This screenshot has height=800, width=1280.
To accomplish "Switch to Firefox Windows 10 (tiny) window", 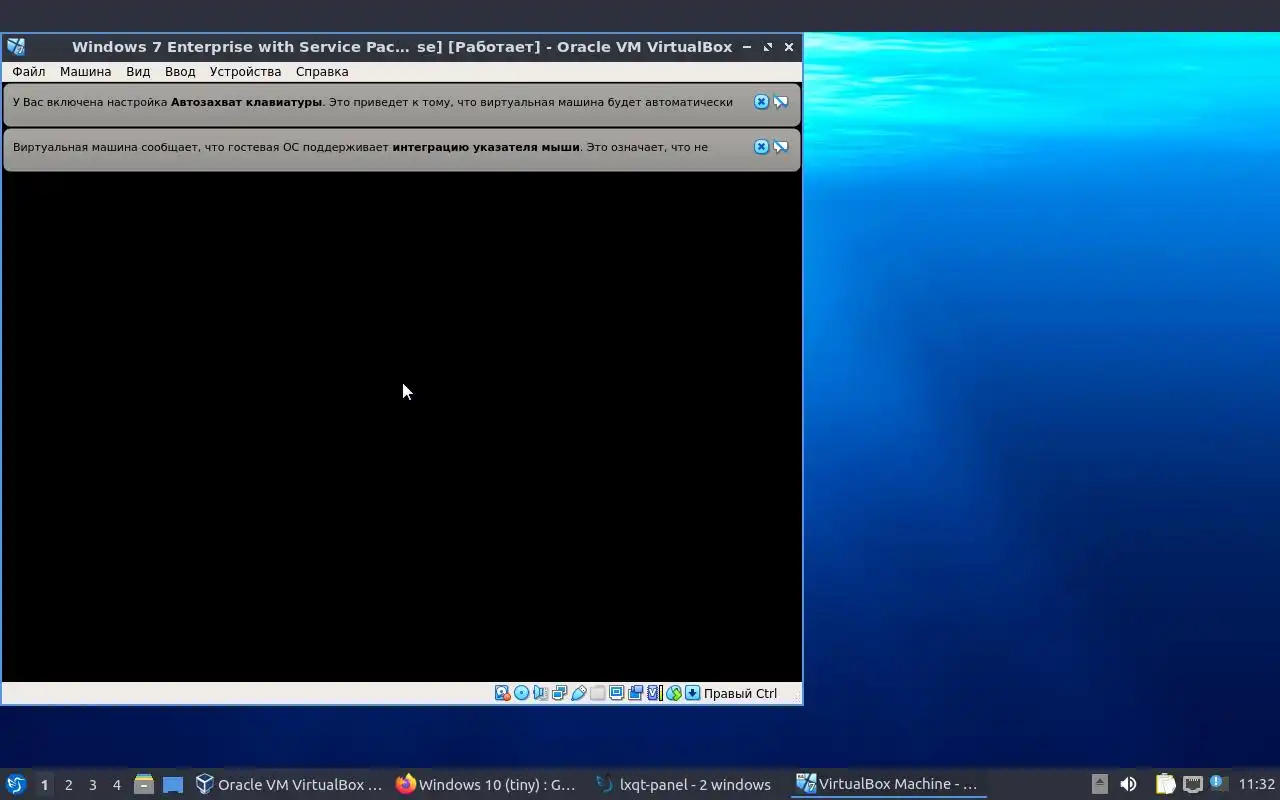I will [486, 785].
